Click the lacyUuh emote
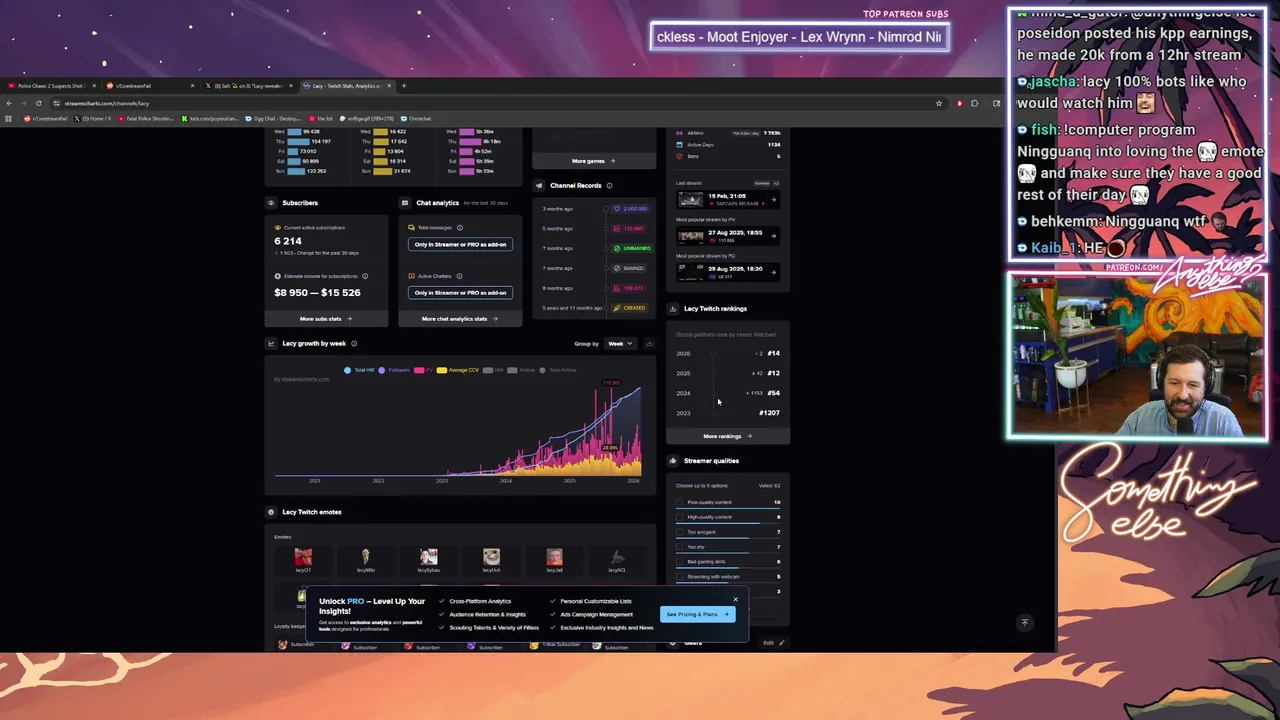Image resolution: width=1280 pixels, height=720 pixels. pyautogui.click(x=491, y=559)
